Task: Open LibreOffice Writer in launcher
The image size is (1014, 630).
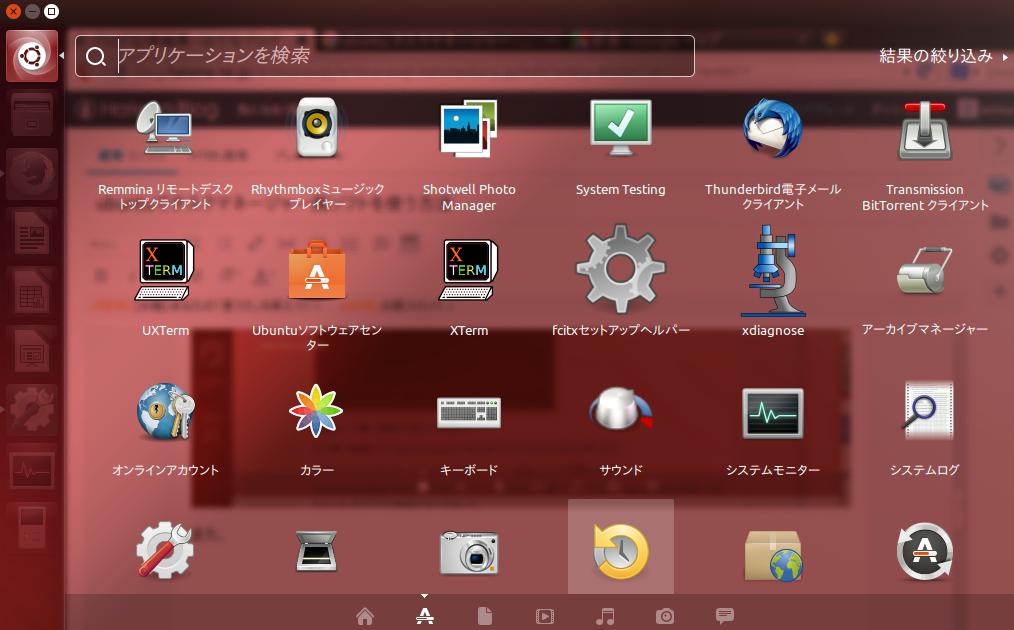Action: pos(32,233)
